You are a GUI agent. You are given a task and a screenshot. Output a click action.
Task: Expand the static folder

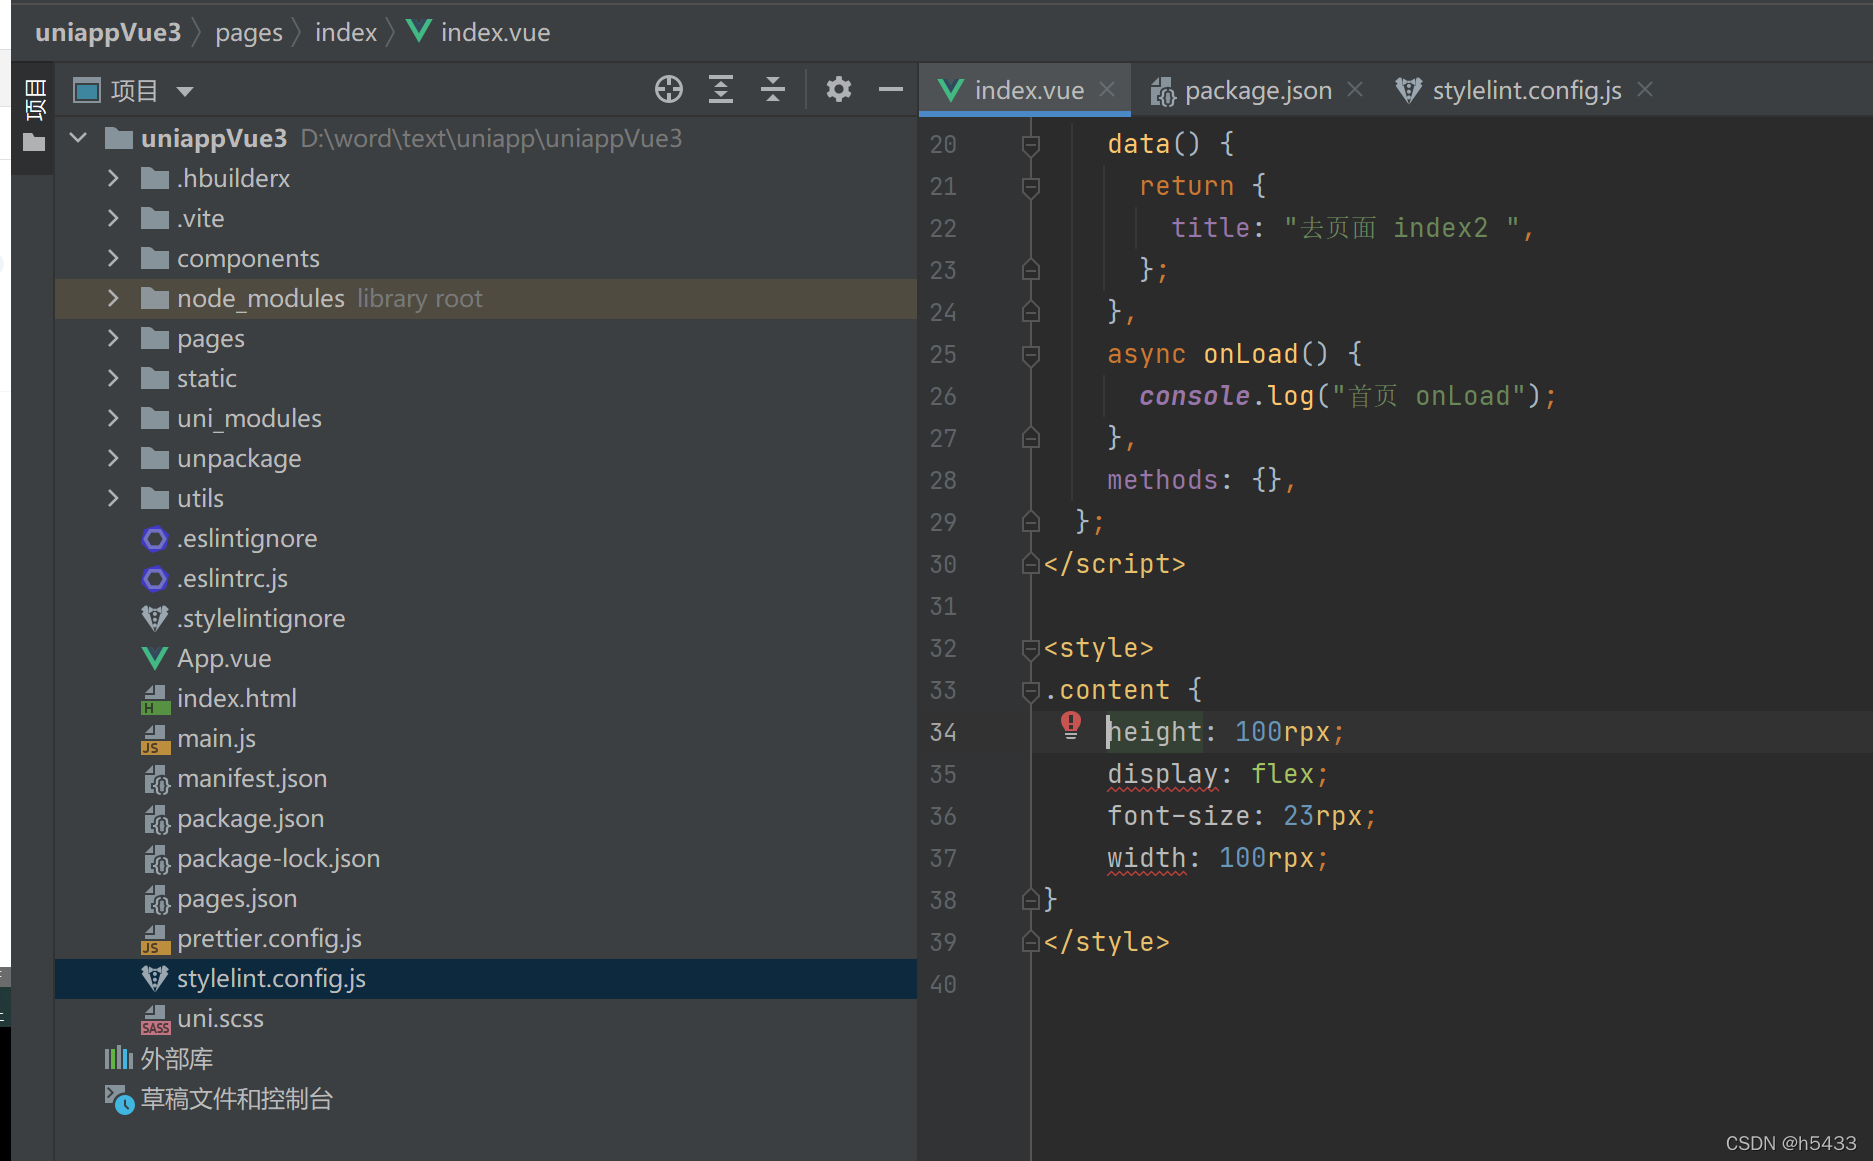tap(113, 378)
